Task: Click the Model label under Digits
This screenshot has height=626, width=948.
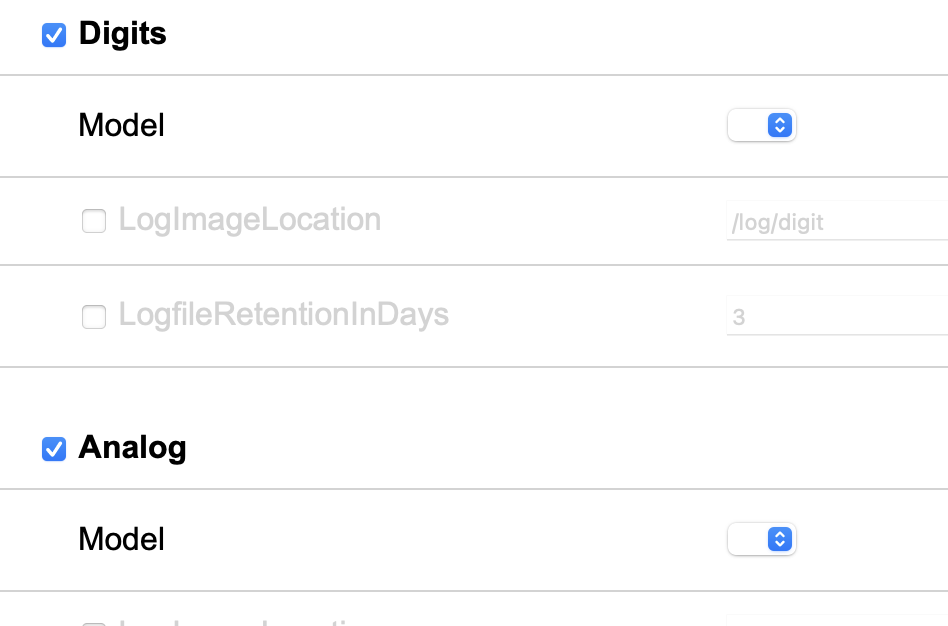Action: click(x=121, y=125)
